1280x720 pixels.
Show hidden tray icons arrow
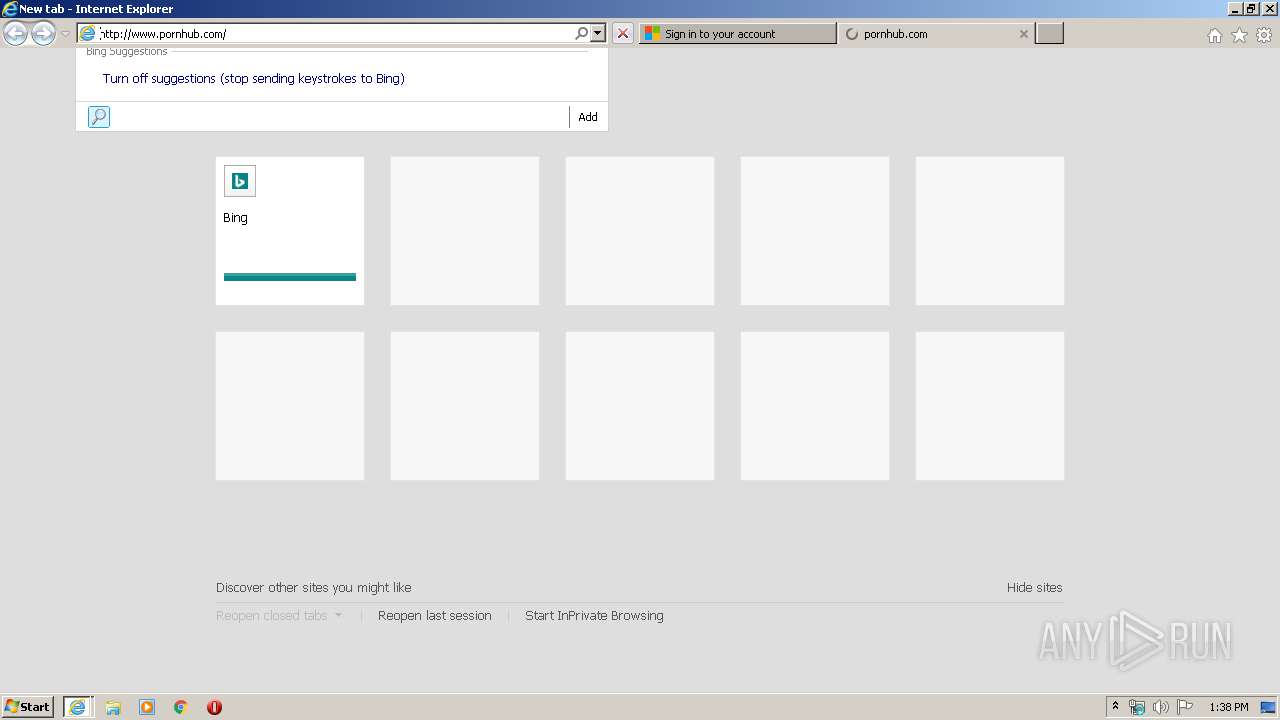point(1115,707)
